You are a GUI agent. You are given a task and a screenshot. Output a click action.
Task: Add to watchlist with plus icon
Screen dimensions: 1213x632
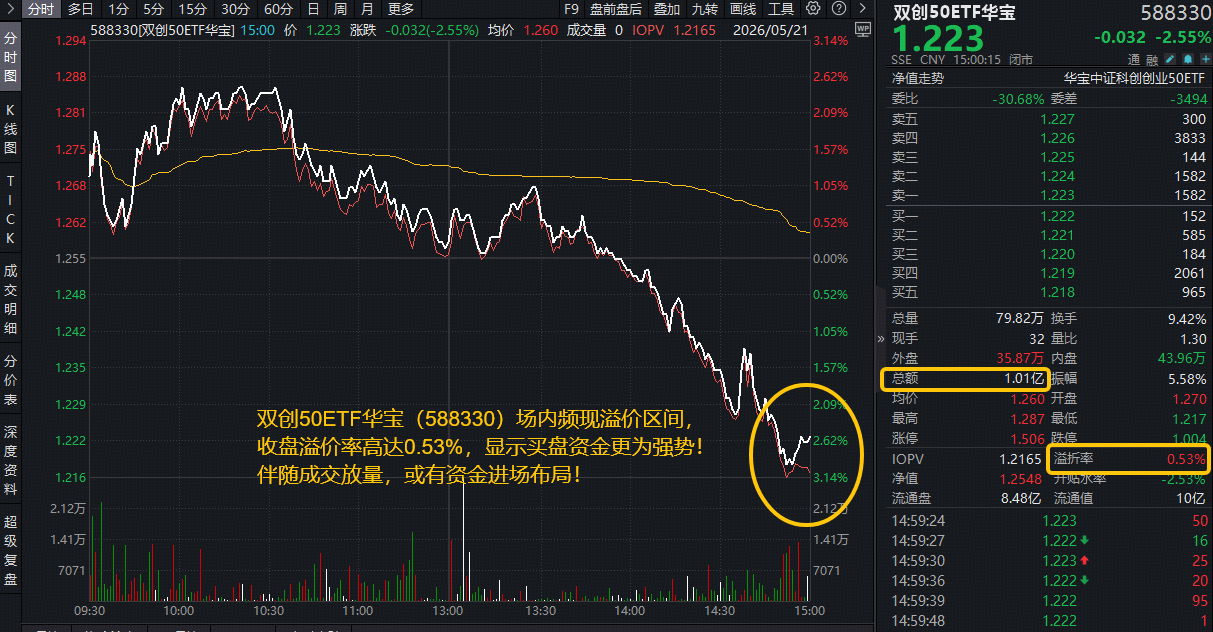(1204, 59)
